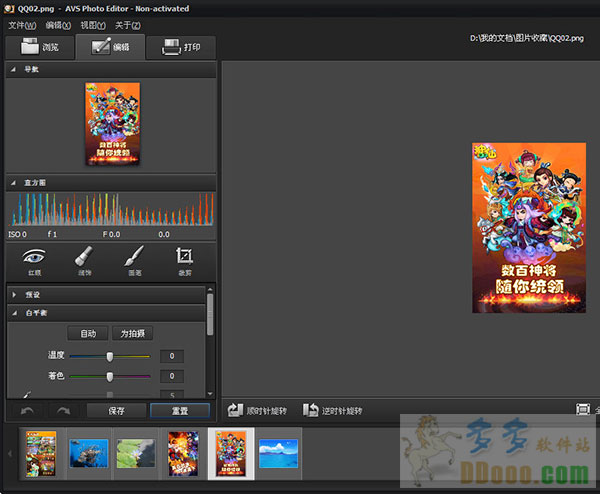Image resolution: width=600 pixels, height=494 pixels.
Task: Click the 温度 temperature slider handle
Action: click(110, 356)
